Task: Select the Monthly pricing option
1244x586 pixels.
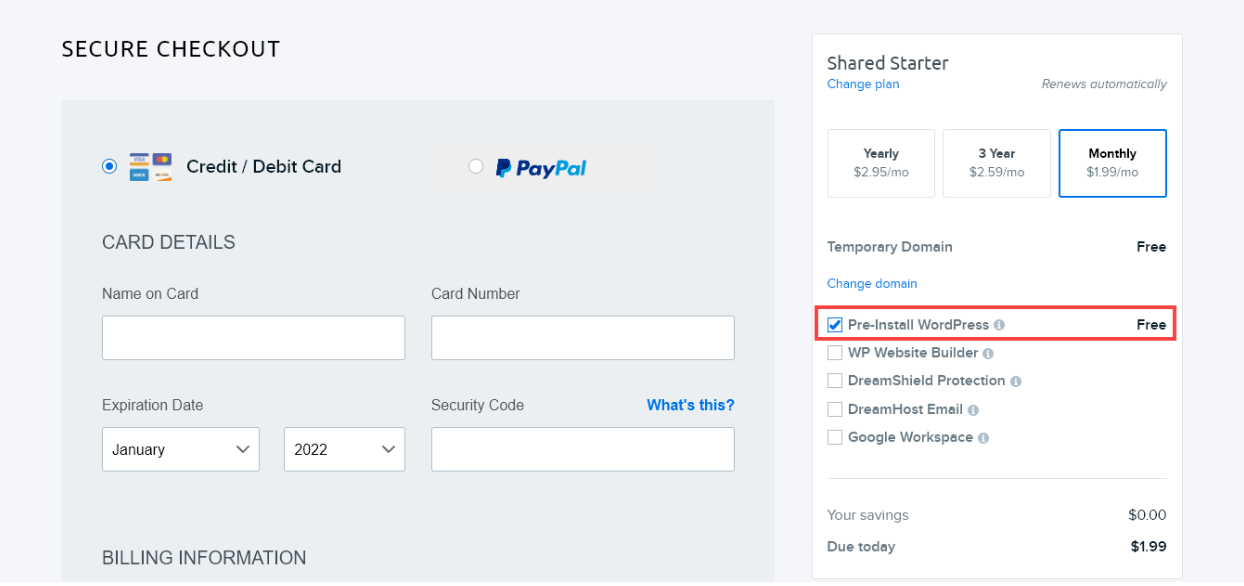Action: [x=1112, y=163]
